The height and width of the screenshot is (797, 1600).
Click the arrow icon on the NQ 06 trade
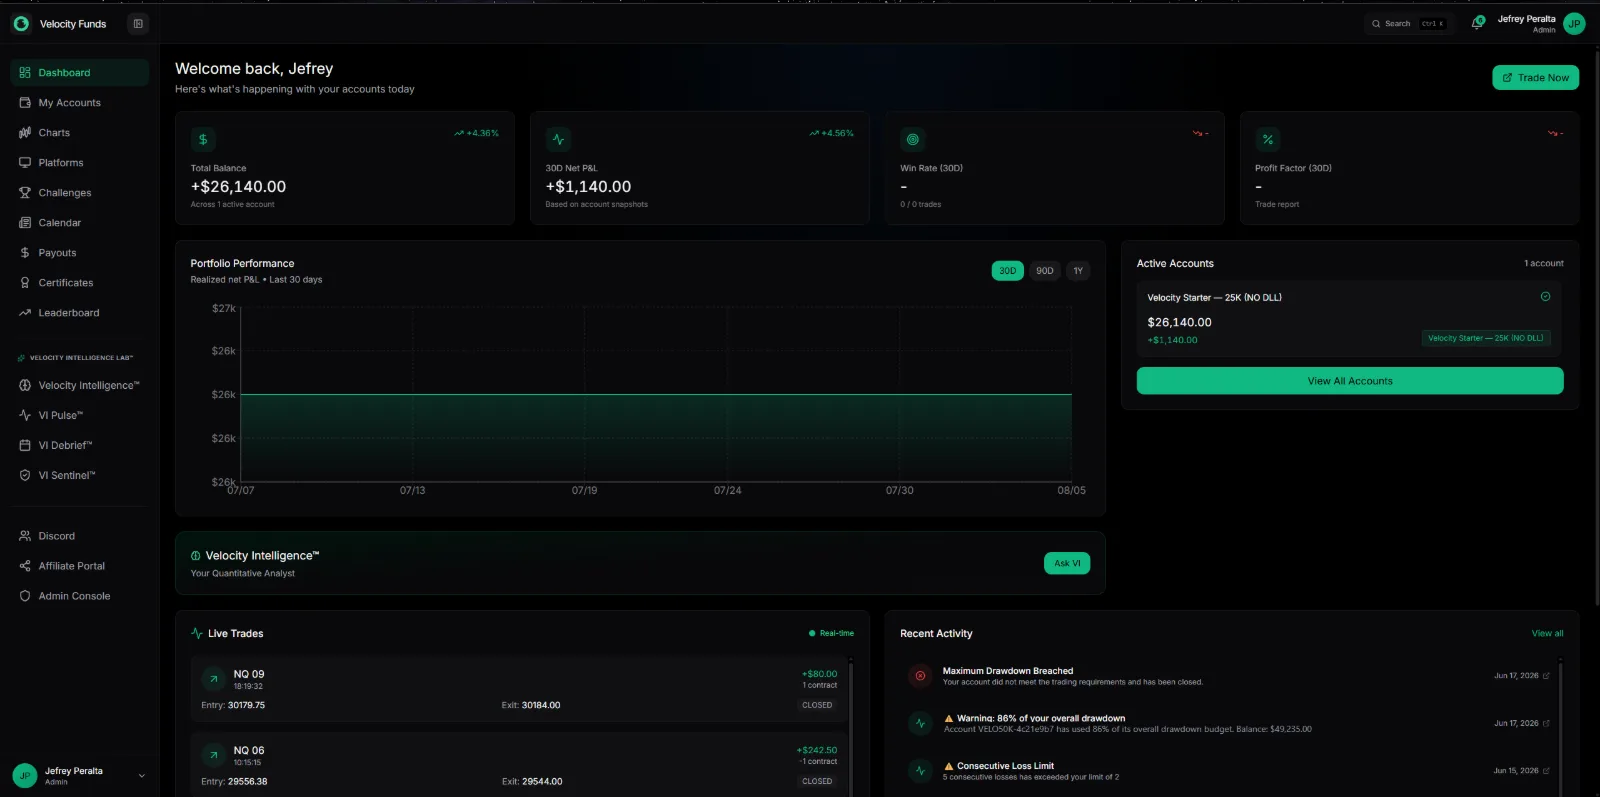pyautogui.click(x=213, y=755)
